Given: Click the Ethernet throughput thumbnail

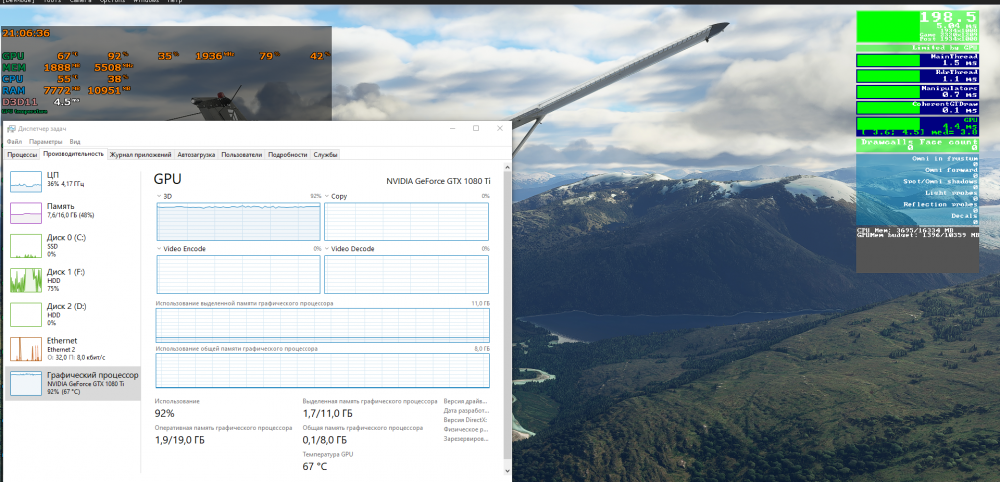Looking at the screenshot, I should coord(26,349).
